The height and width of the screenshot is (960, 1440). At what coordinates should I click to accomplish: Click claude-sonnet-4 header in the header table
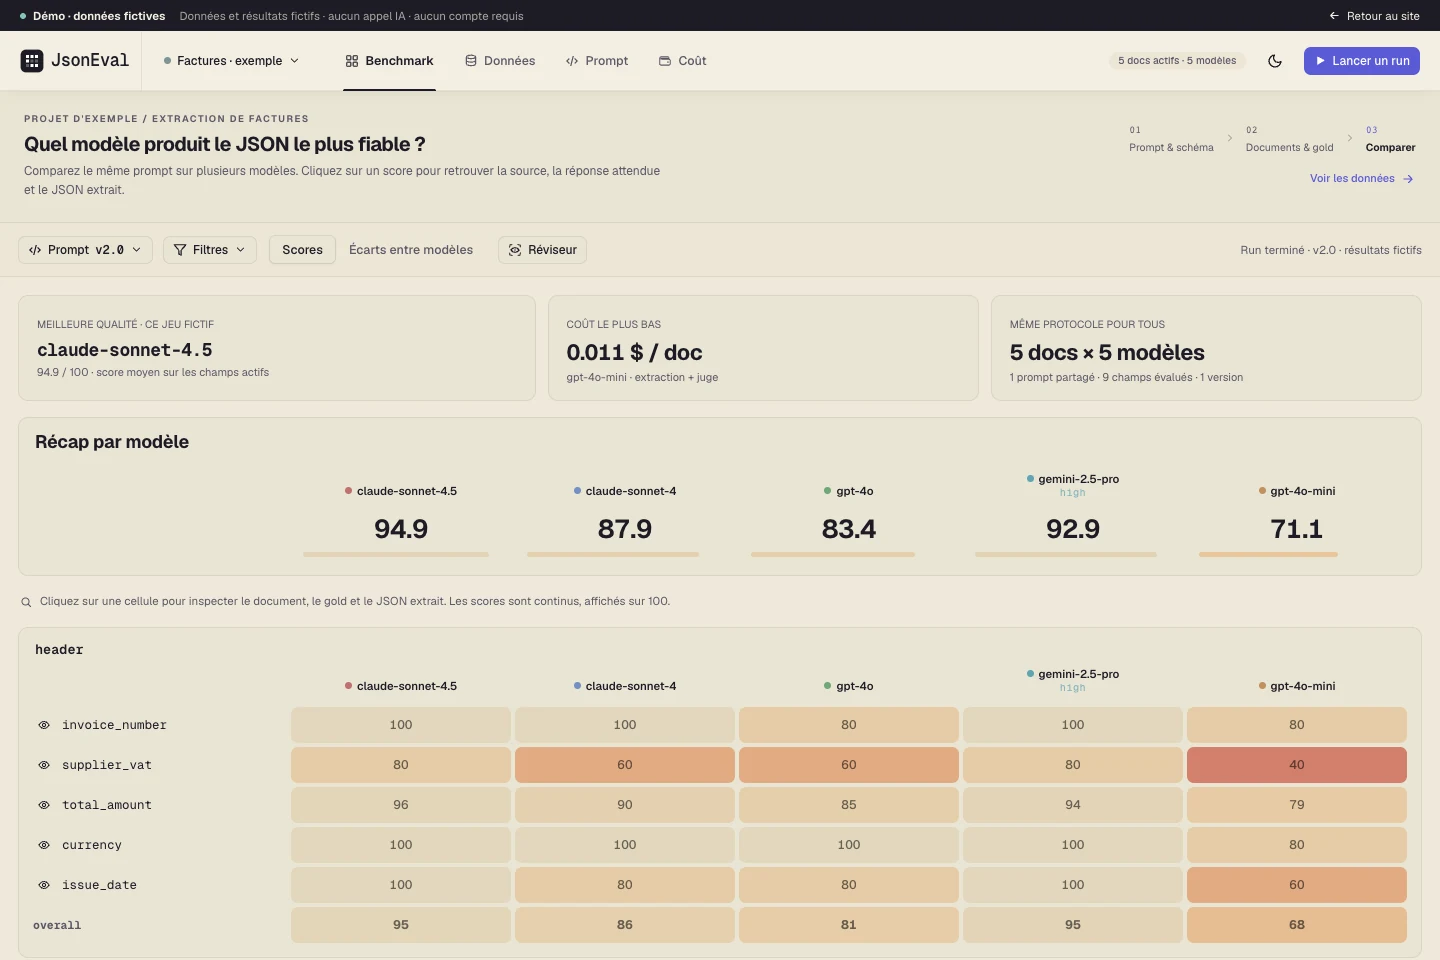[625, 686]
